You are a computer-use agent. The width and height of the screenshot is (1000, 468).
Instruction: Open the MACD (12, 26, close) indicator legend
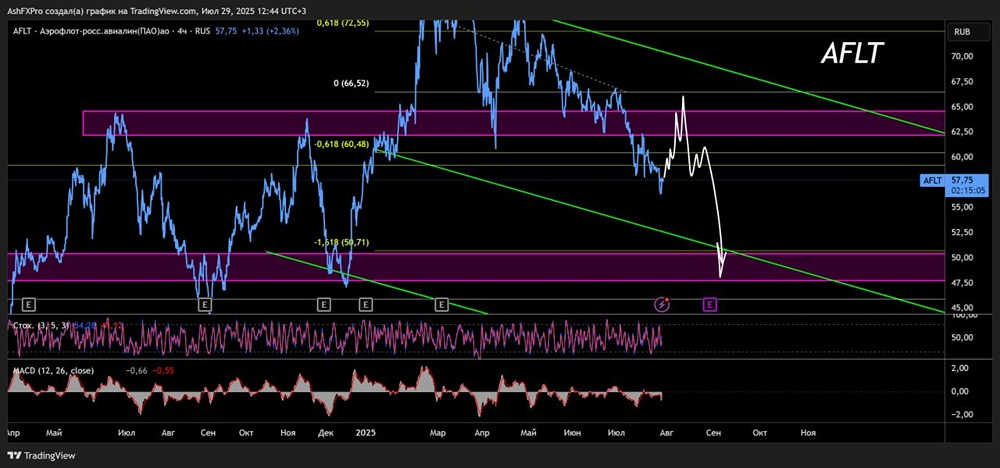[x=54, y=370]
